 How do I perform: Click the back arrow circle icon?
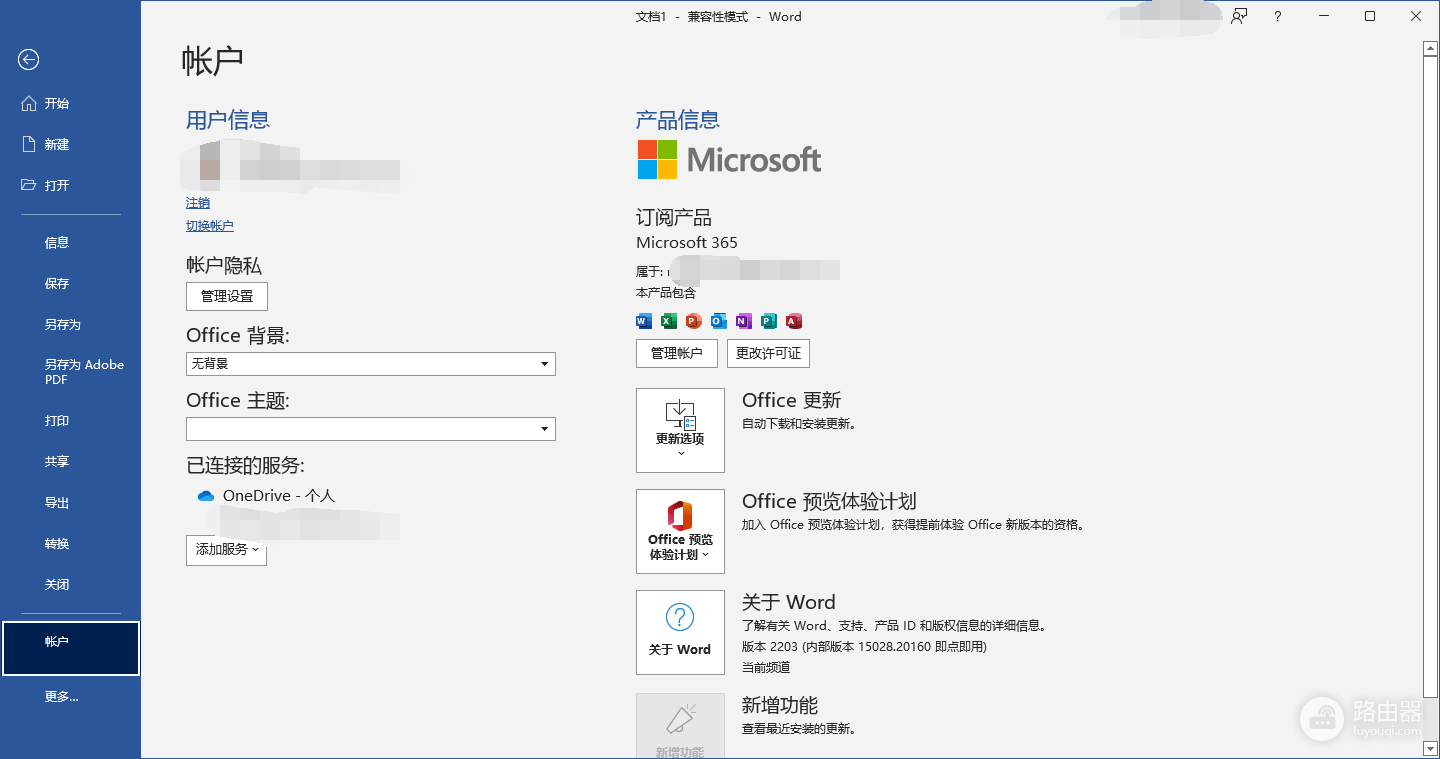28,60
